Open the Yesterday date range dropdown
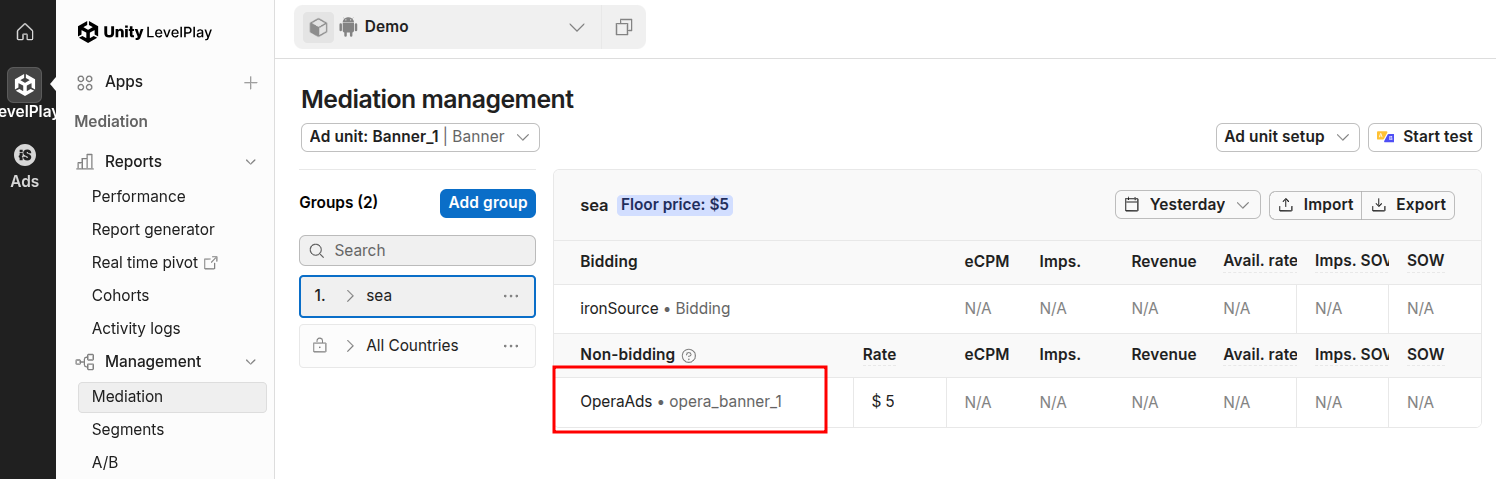 (1188, 205)
